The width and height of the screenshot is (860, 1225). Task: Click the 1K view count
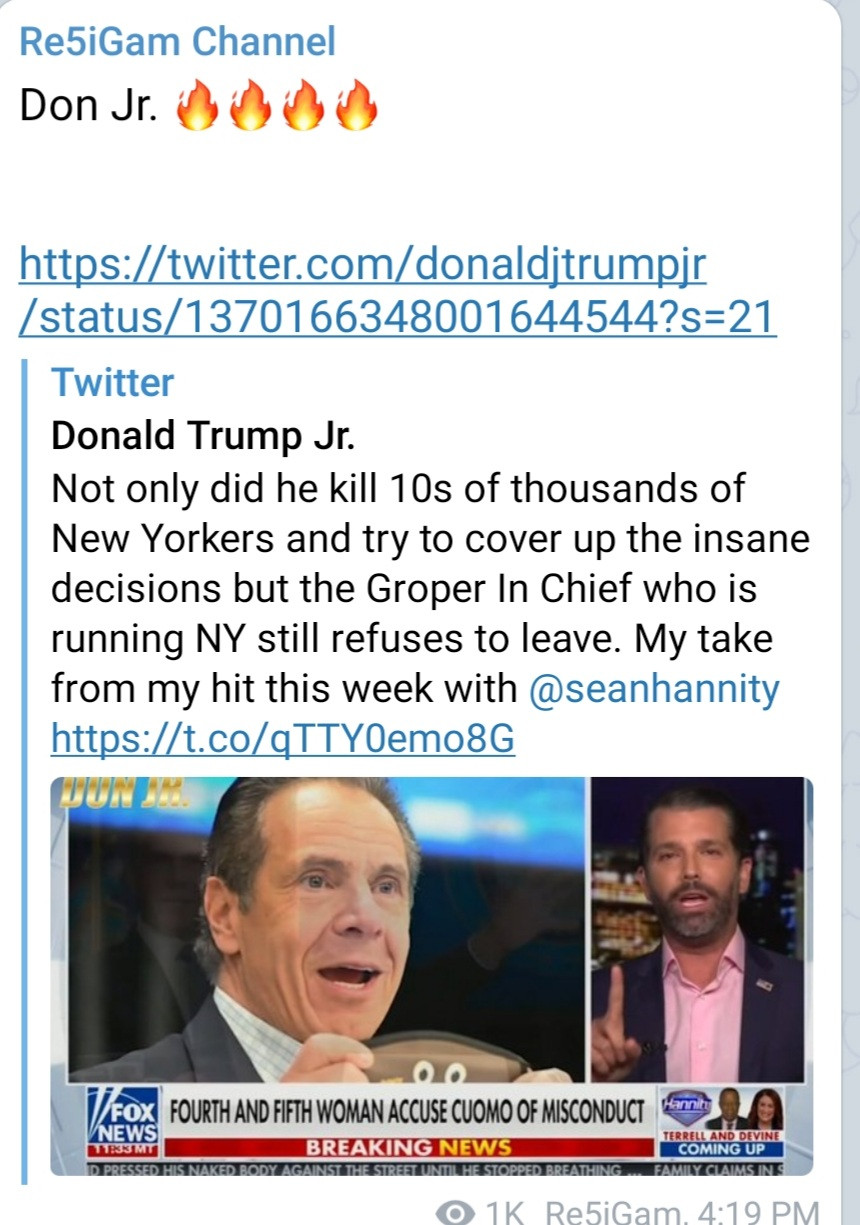(505, 1211)
